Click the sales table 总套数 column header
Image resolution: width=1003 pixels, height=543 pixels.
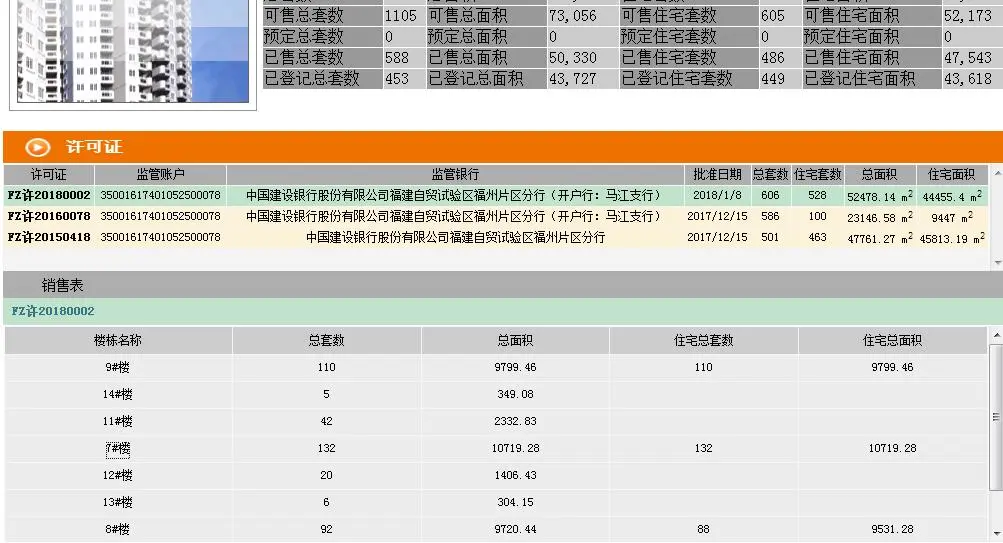tap(326, 340)
